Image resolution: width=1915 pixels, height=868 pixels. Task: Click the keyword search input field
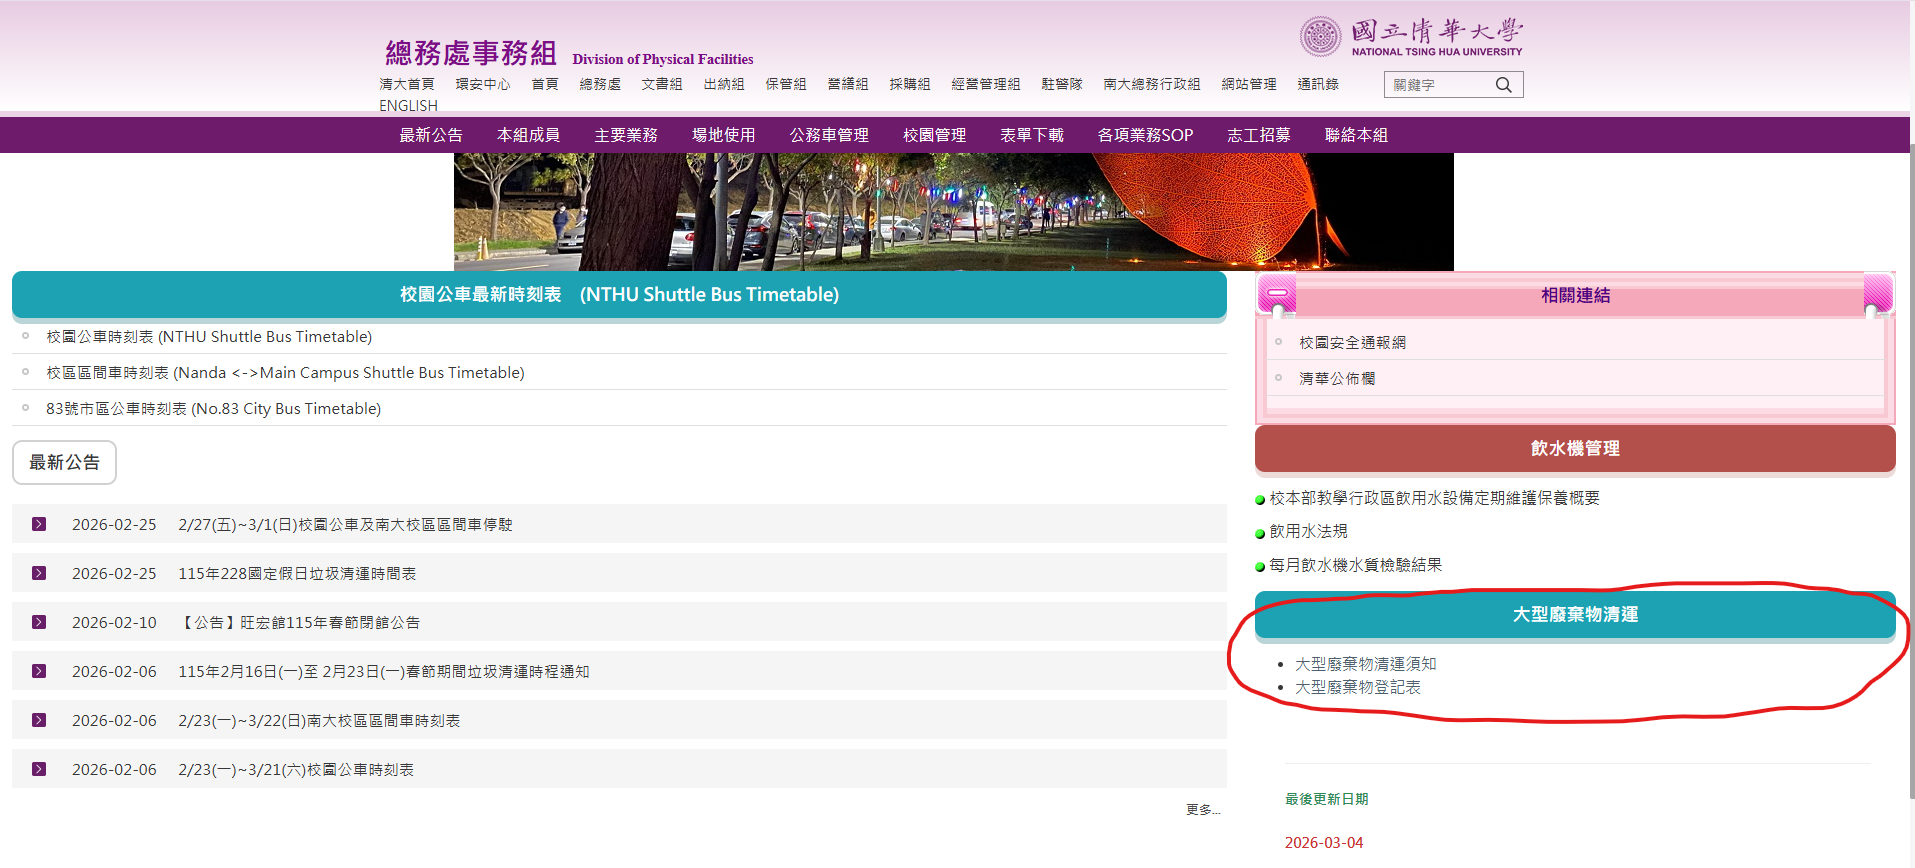pos(1438,85)
